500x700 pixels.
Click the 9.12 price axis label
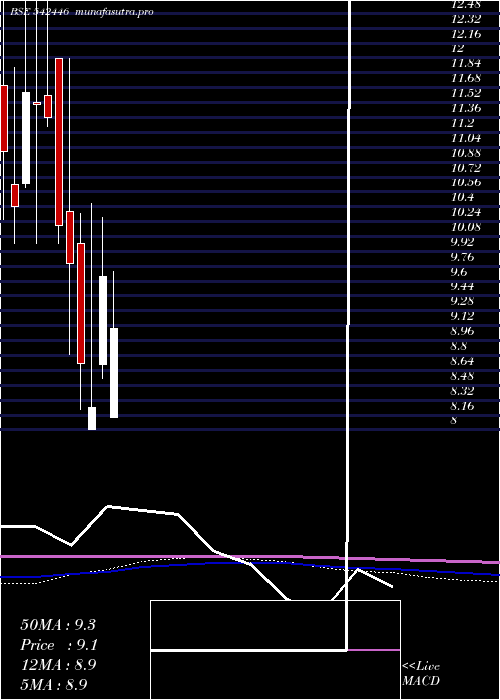463,316
